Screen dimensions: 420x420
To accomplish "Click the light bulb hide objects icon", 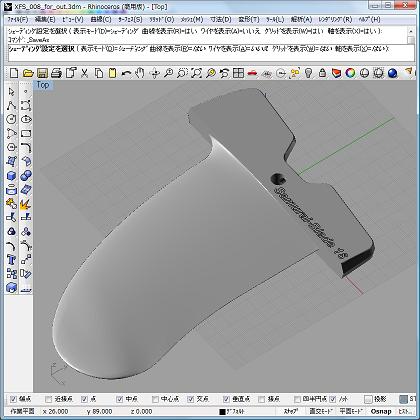I will 308,73.
